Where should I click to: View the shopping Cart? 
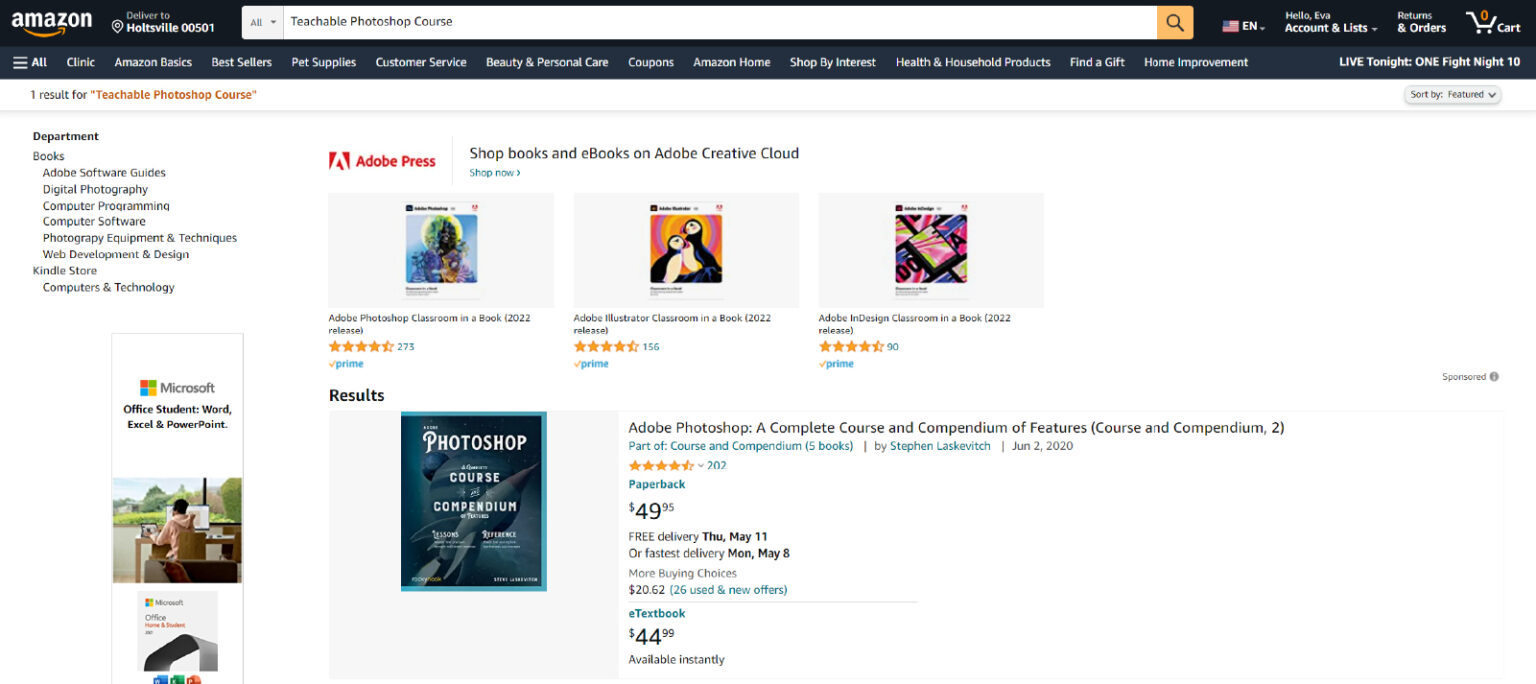[x=1492, y=21]
